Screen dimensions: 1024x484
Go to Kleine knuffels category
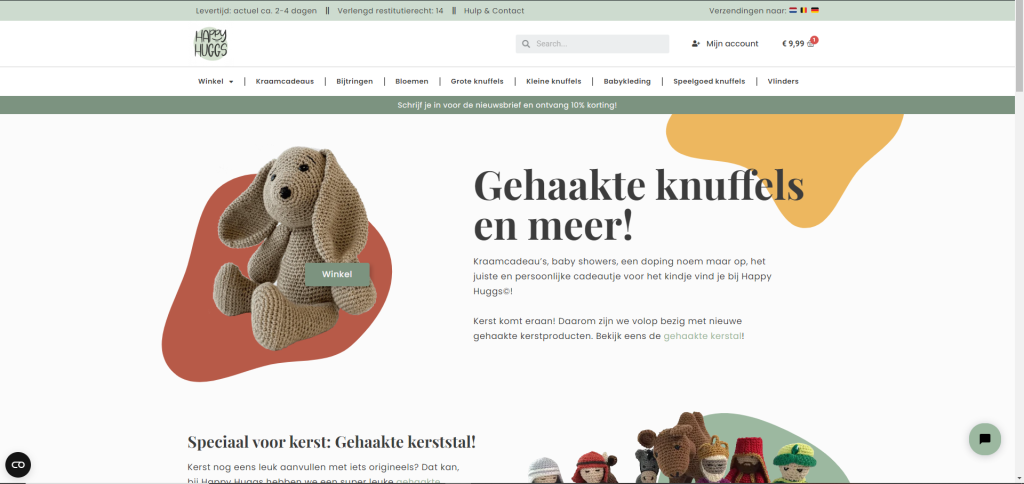click(553, 82)
